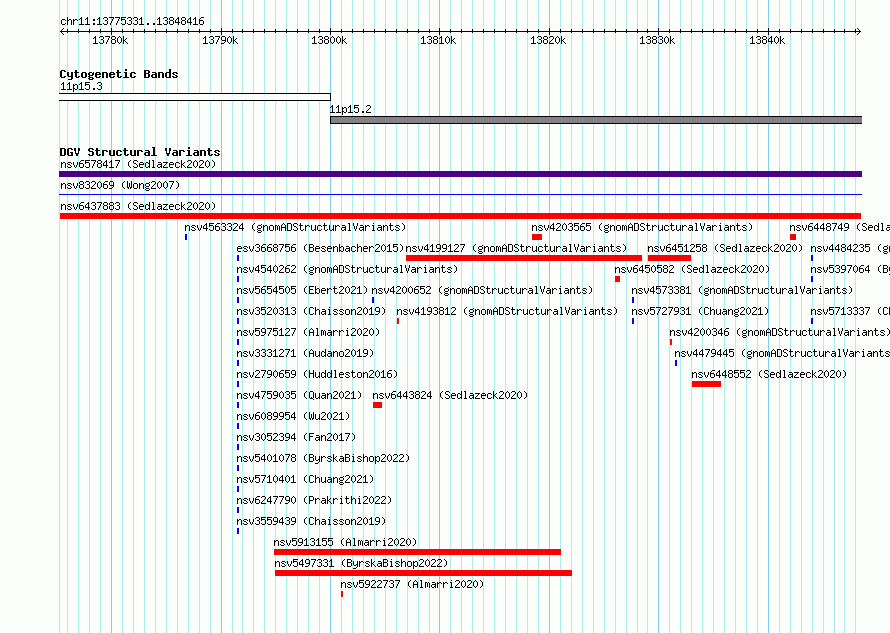890x633 pixels.
Task: Click nsv6443824 (Sedlazeck2020) label
Action: click(450, 395)
